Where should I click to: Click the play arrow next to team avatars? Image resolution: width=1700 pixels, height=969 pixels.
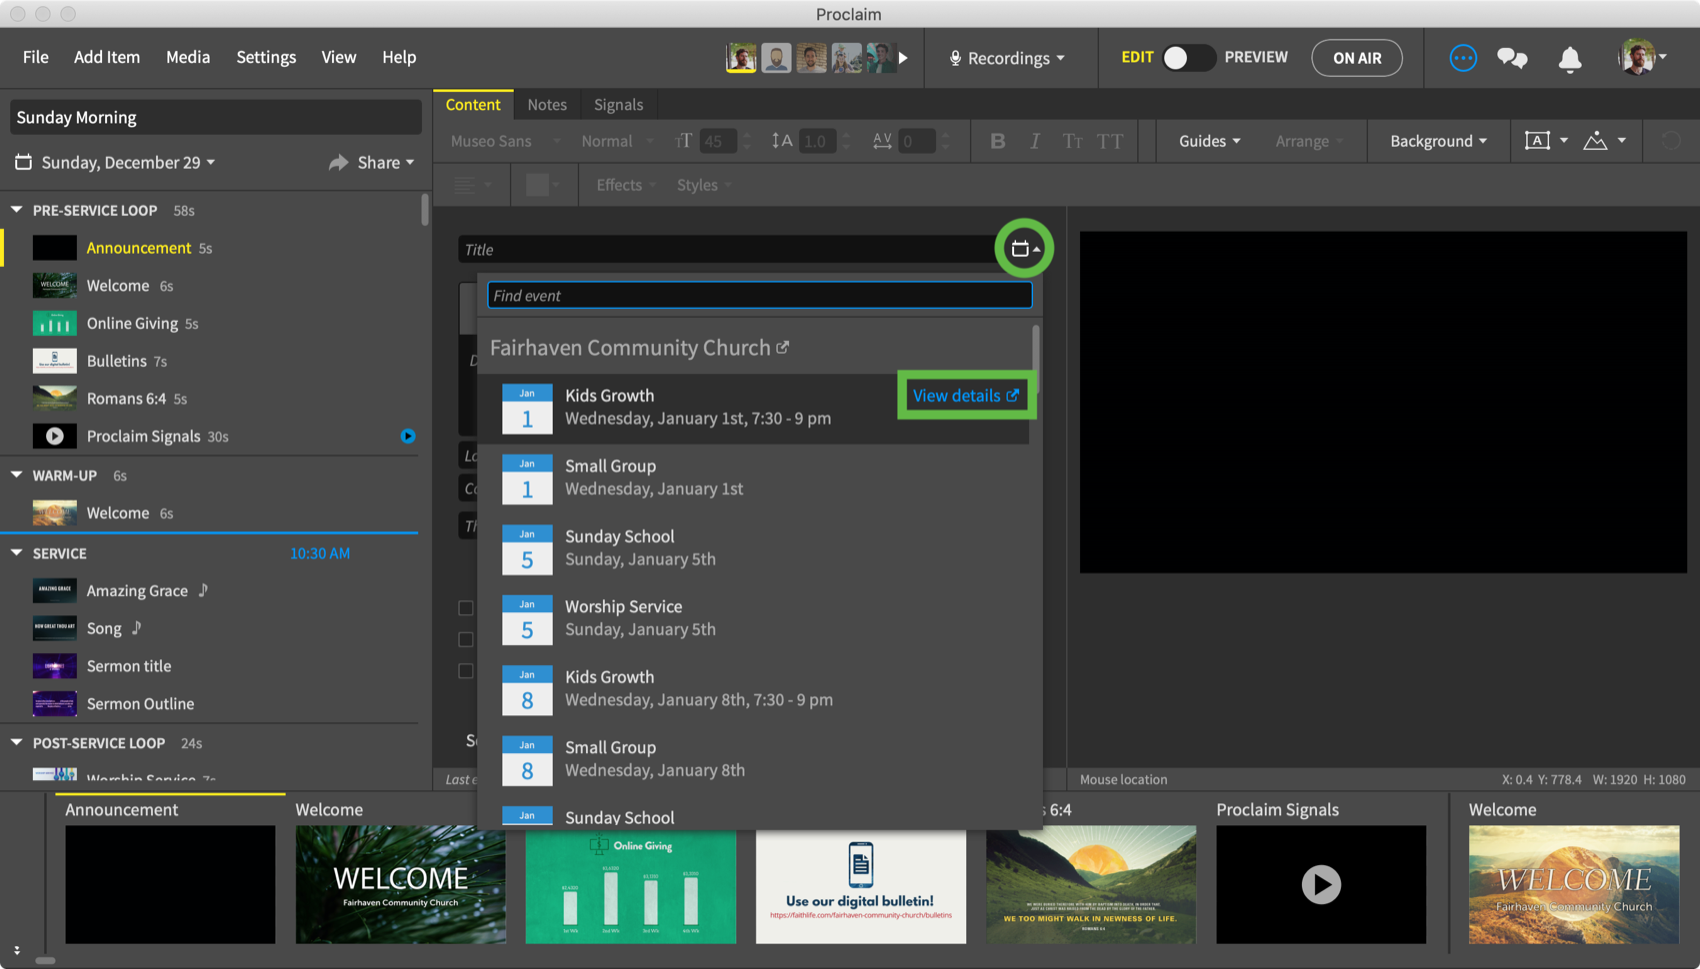pyautogui.click(x=903, y=58)
